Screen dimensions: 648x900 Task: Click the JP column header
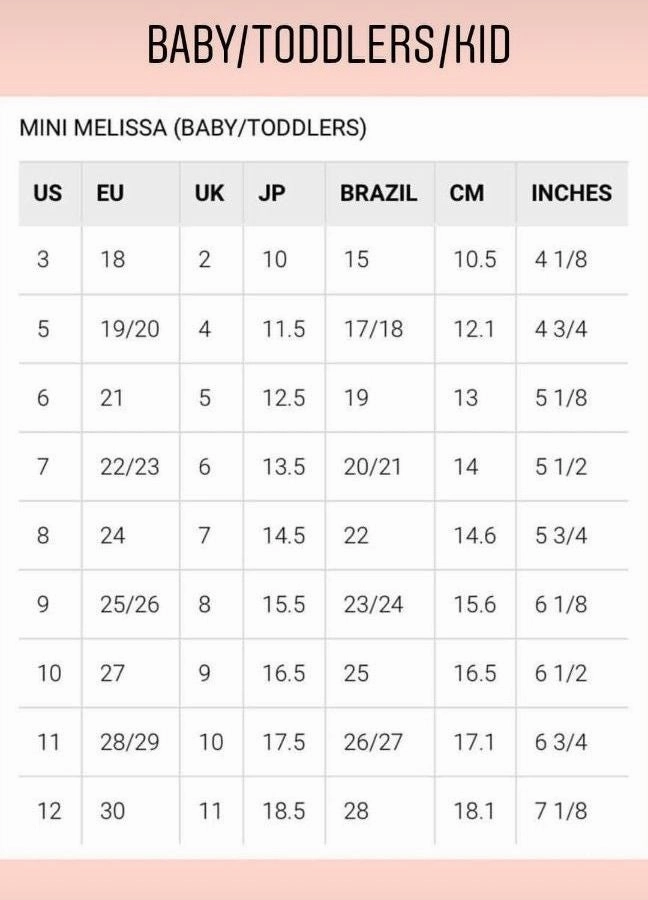click(x=271, y=193)
